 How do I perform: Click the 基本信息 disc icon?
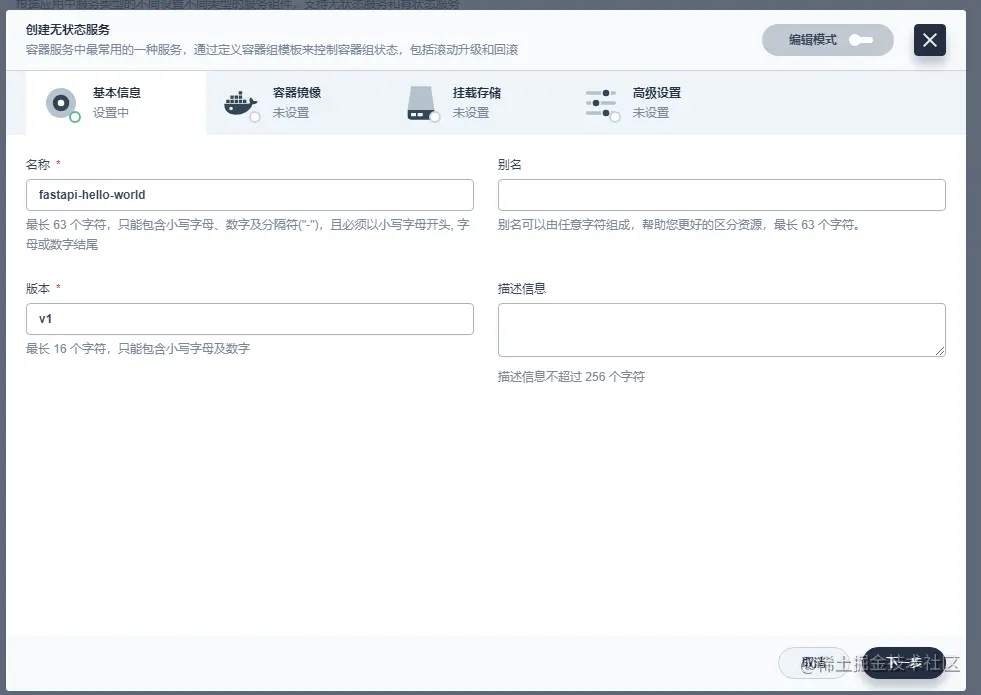point(61,103)
